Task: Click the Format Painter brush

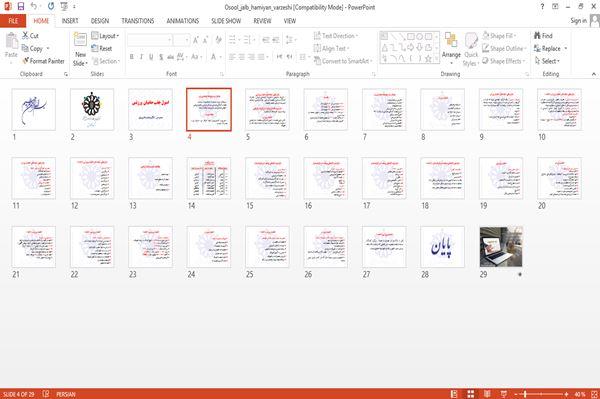Action: coord(26,61)
